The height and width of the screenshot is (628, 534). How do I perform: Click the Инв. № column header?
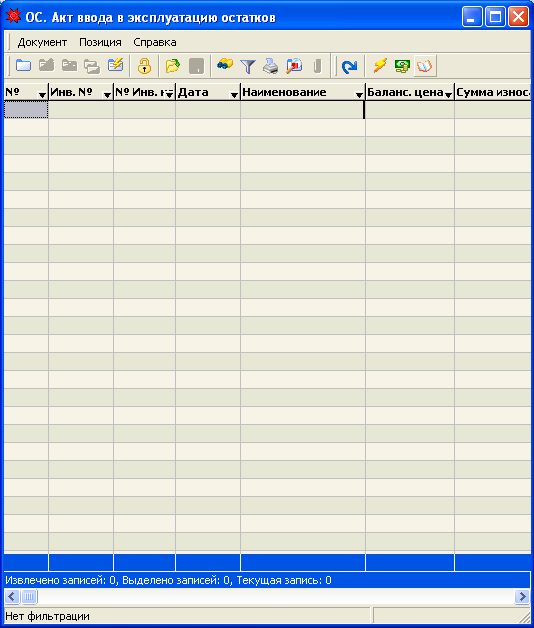point(81,92)
